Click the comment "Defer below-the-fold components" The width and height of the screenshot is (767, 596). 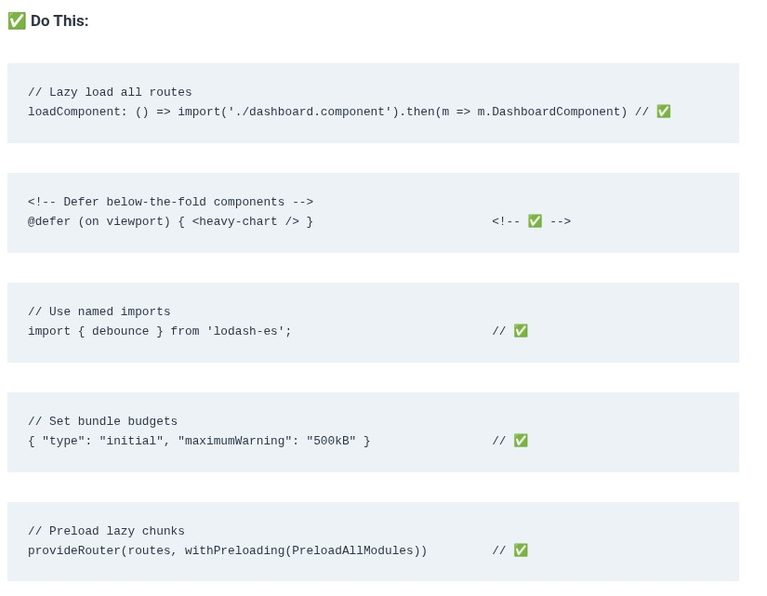(x=171, y=202)
